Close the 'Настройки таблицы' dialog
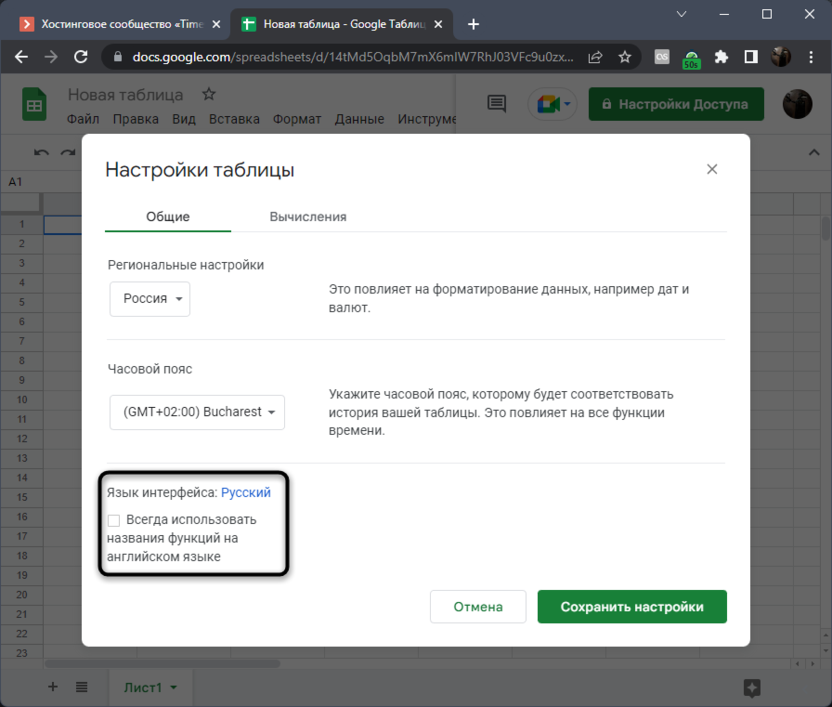 coord(712,170)
